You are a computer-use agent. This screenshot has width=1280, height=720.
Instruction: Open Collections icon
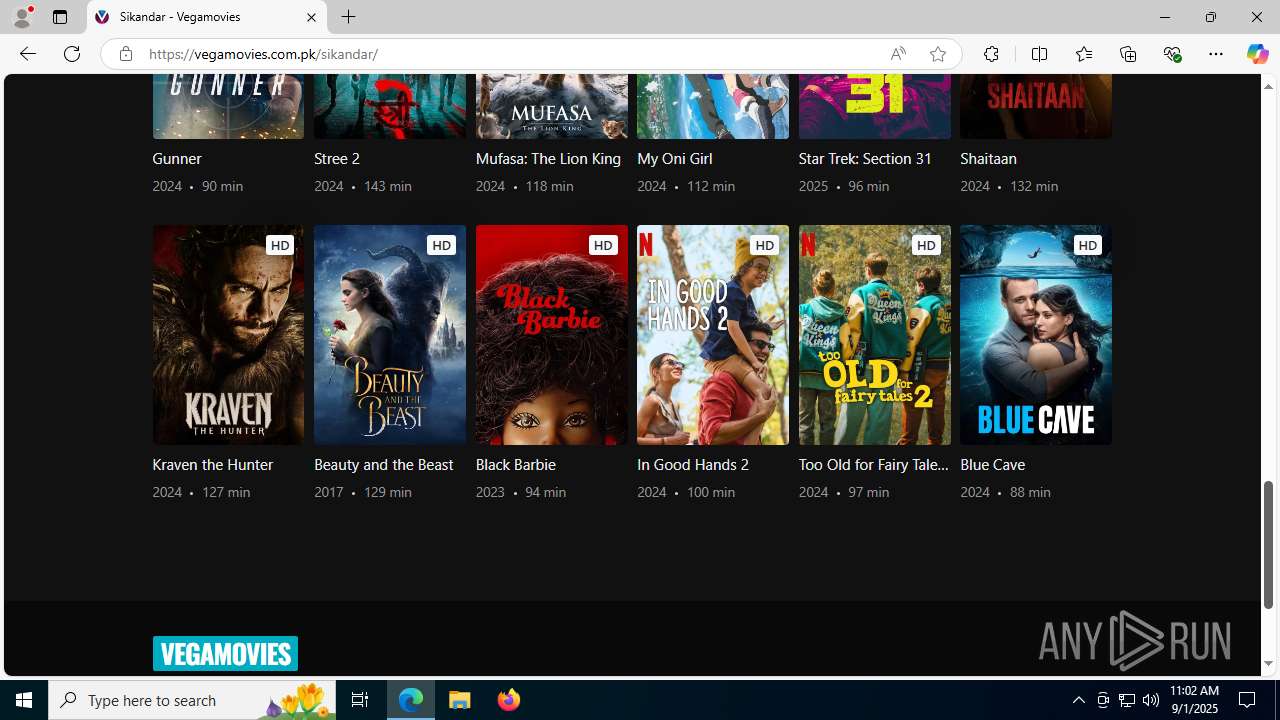coord(1128,54)
